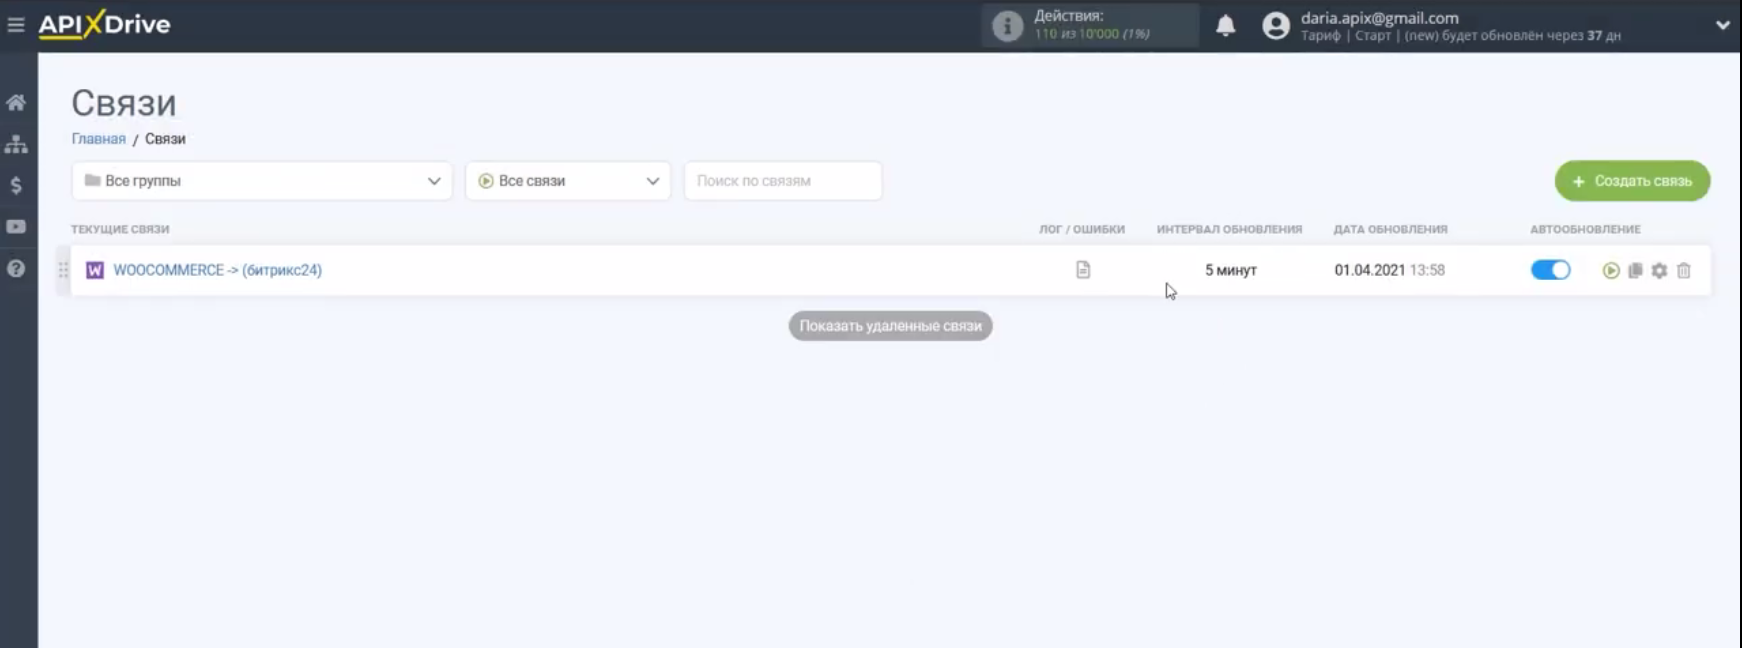Viewport: 1742px width, 648px height.
Task: Open the home icon in sidebar
Action: click(x=16, y=102)
